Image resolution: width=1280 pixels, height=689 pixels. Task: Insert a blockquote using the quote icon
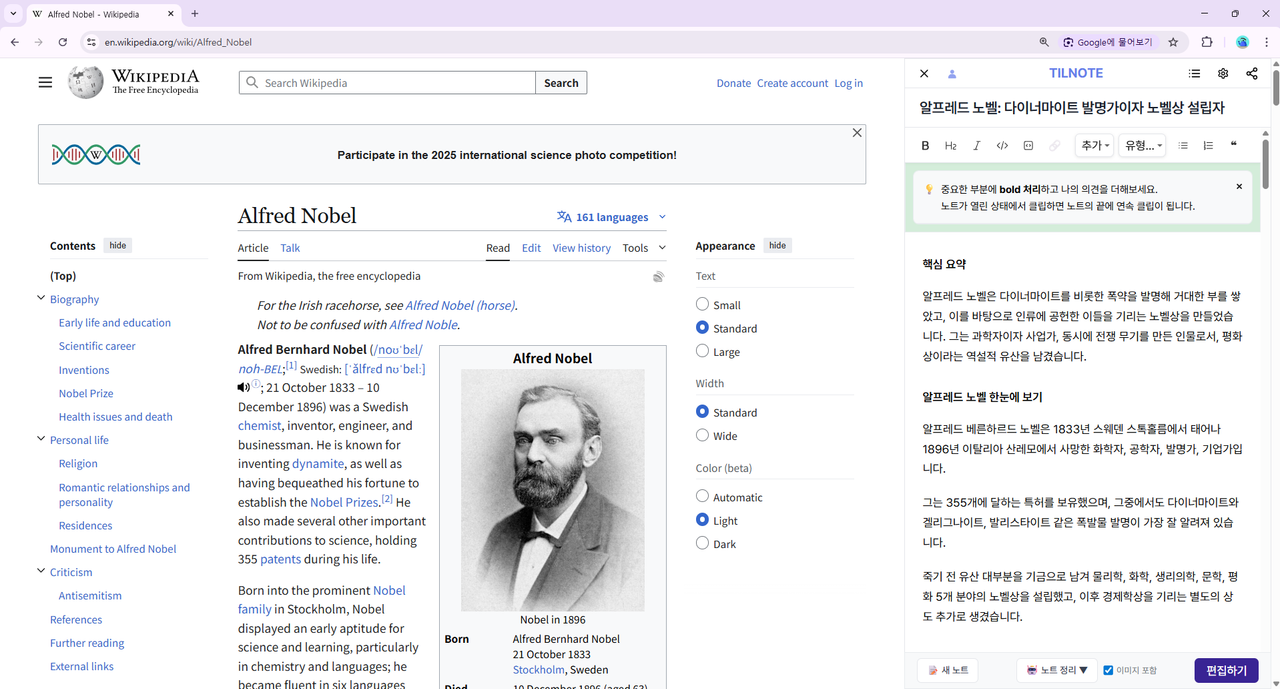1233,145
